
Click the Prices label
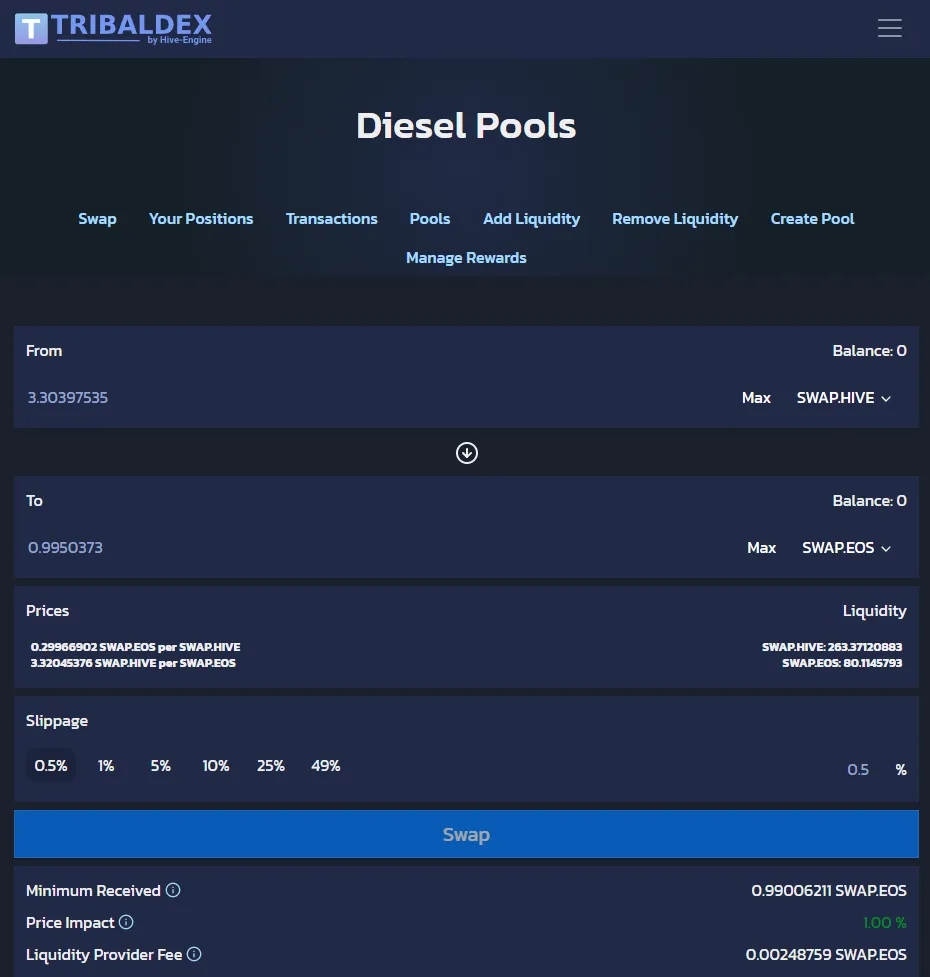point(47,611)
